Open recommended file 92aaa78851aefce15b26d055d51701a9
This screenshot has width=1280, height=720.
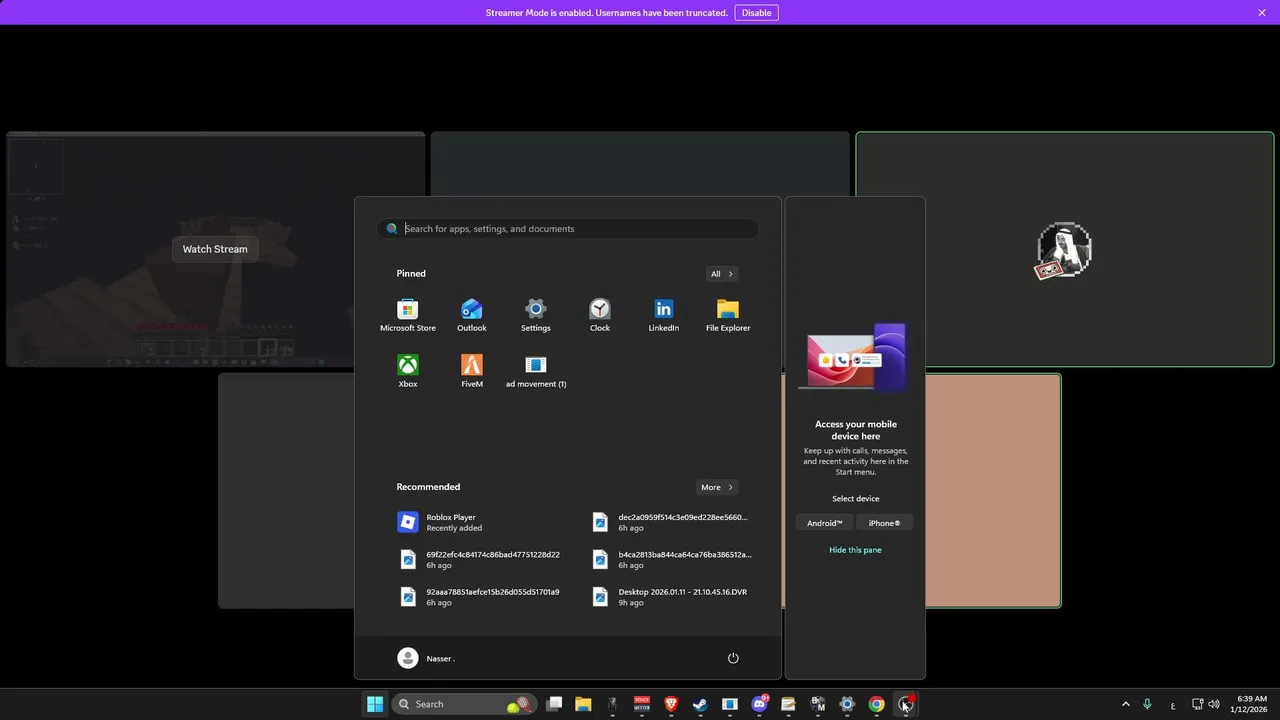(x=481, y=596)
